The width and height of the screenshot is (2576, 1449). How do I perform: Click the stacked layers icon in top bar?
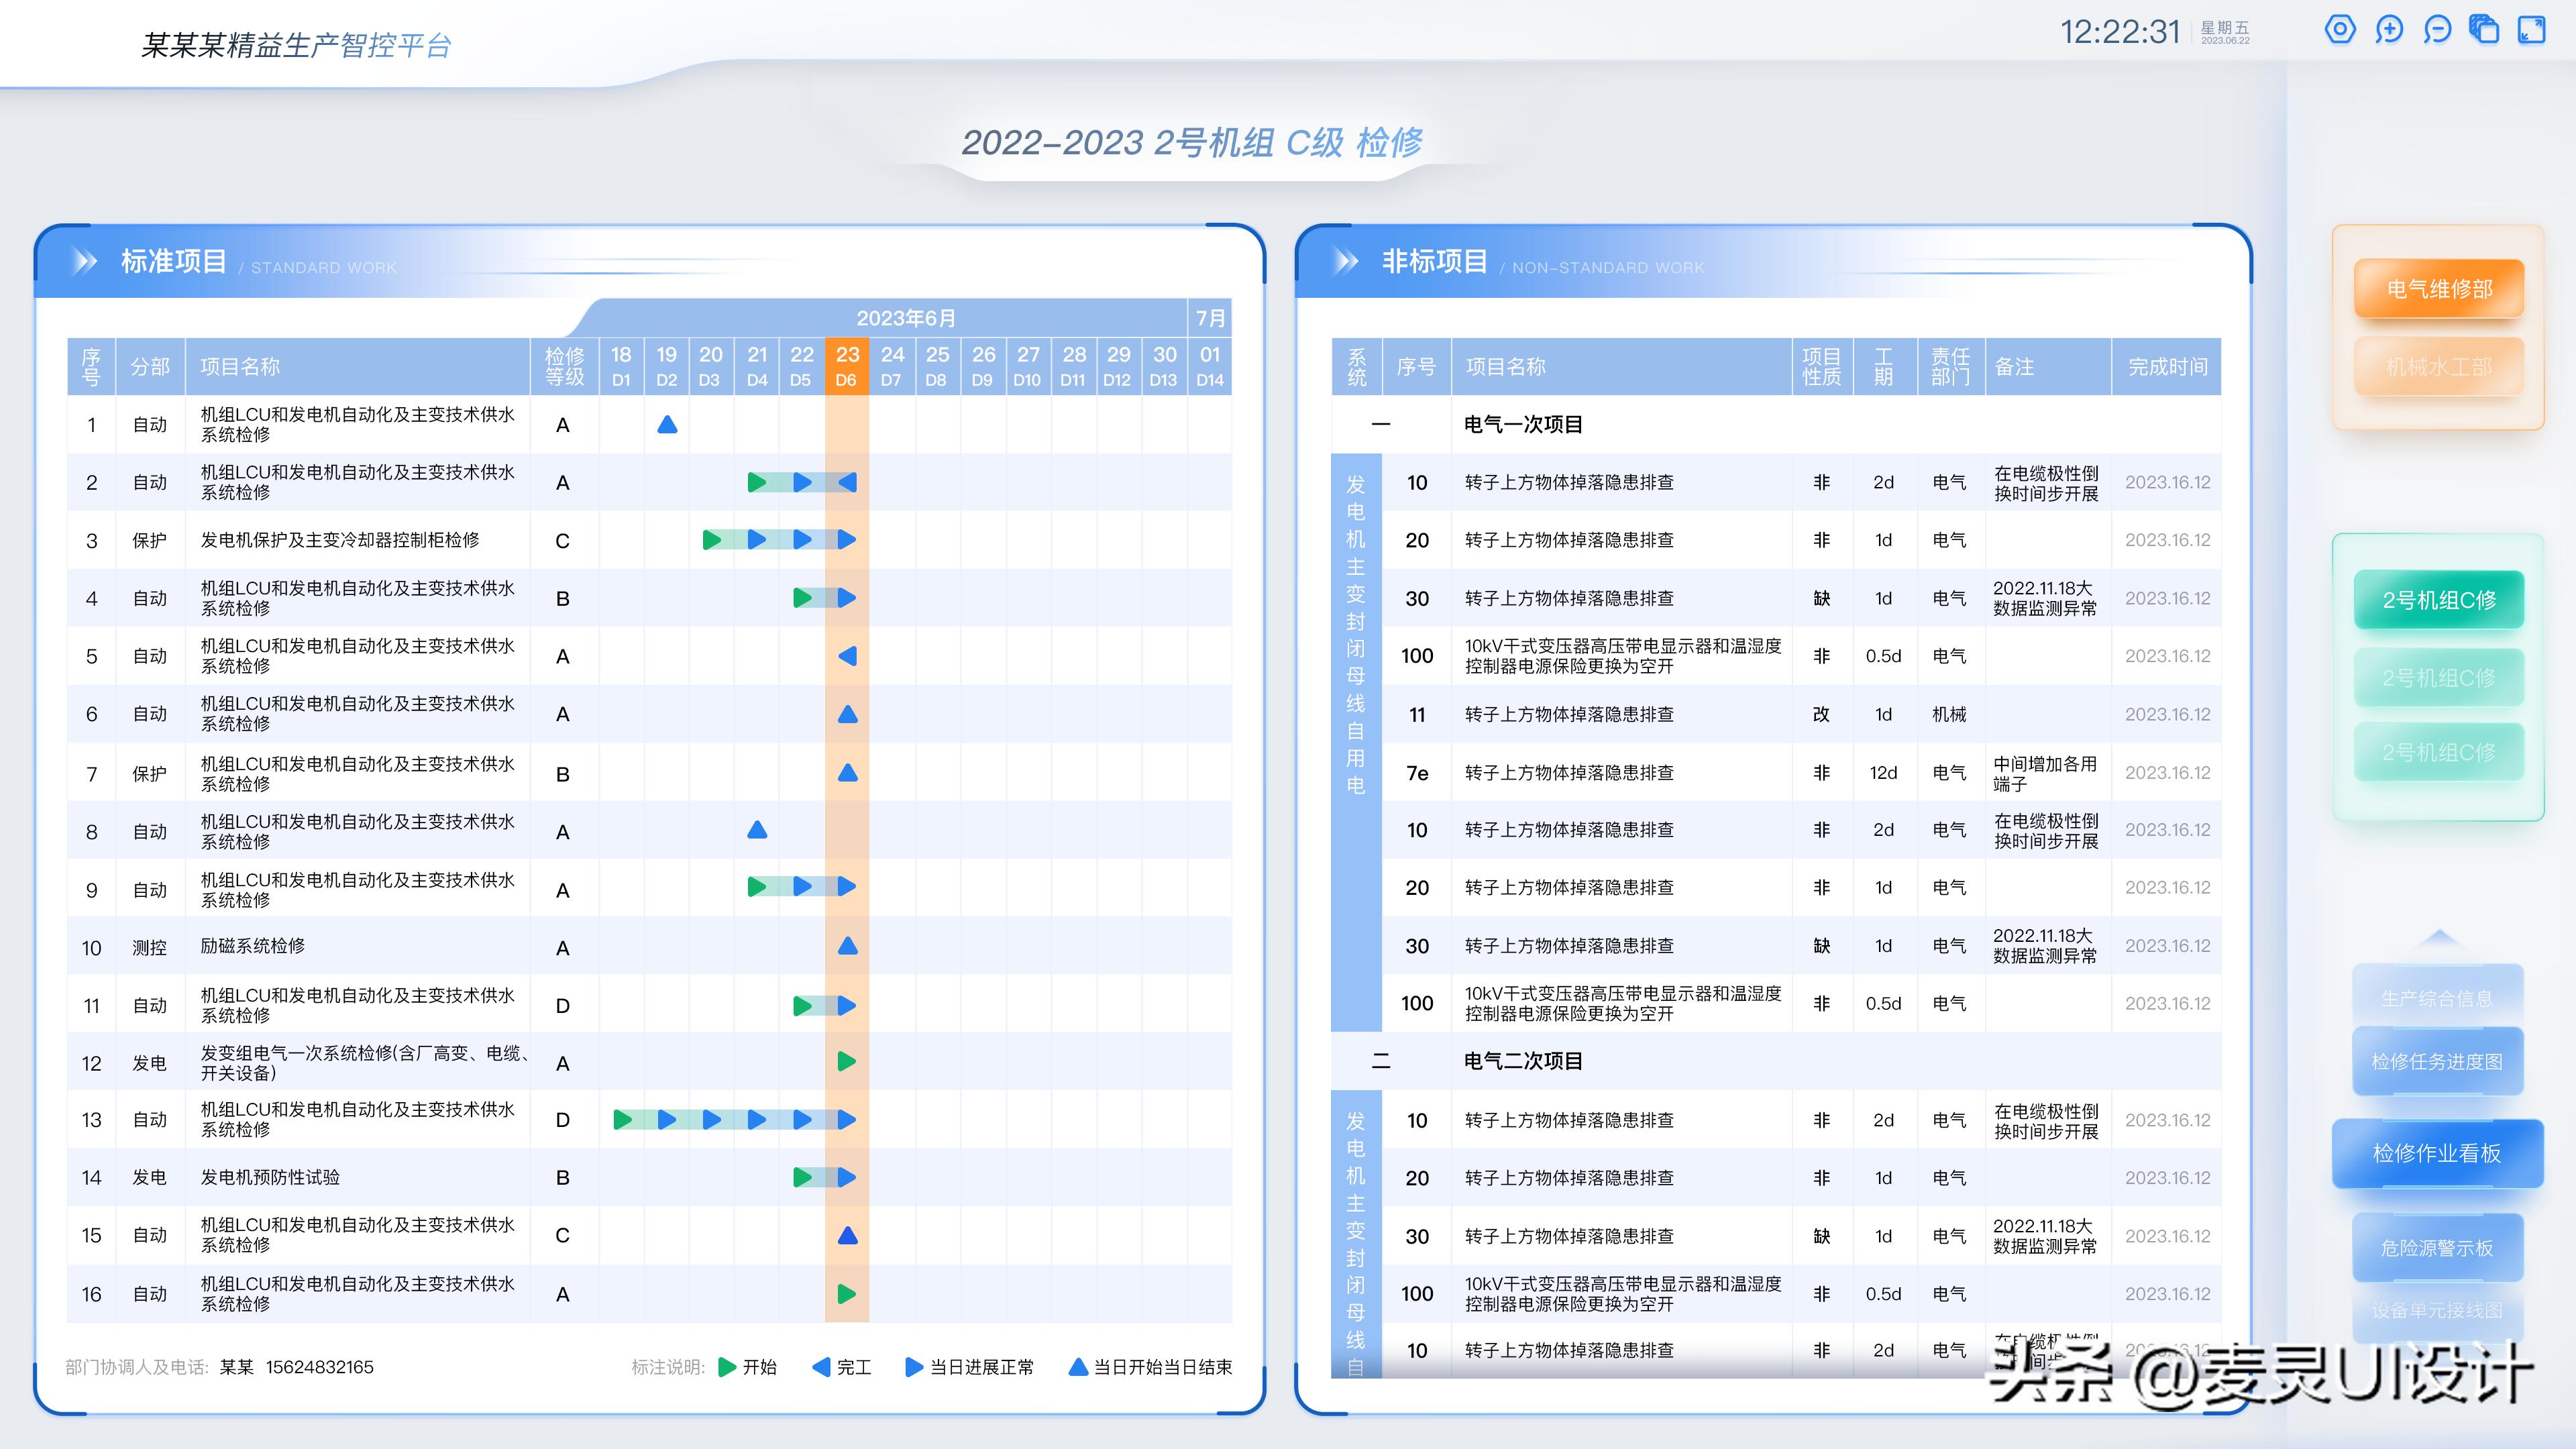[x=2483, y=30]
